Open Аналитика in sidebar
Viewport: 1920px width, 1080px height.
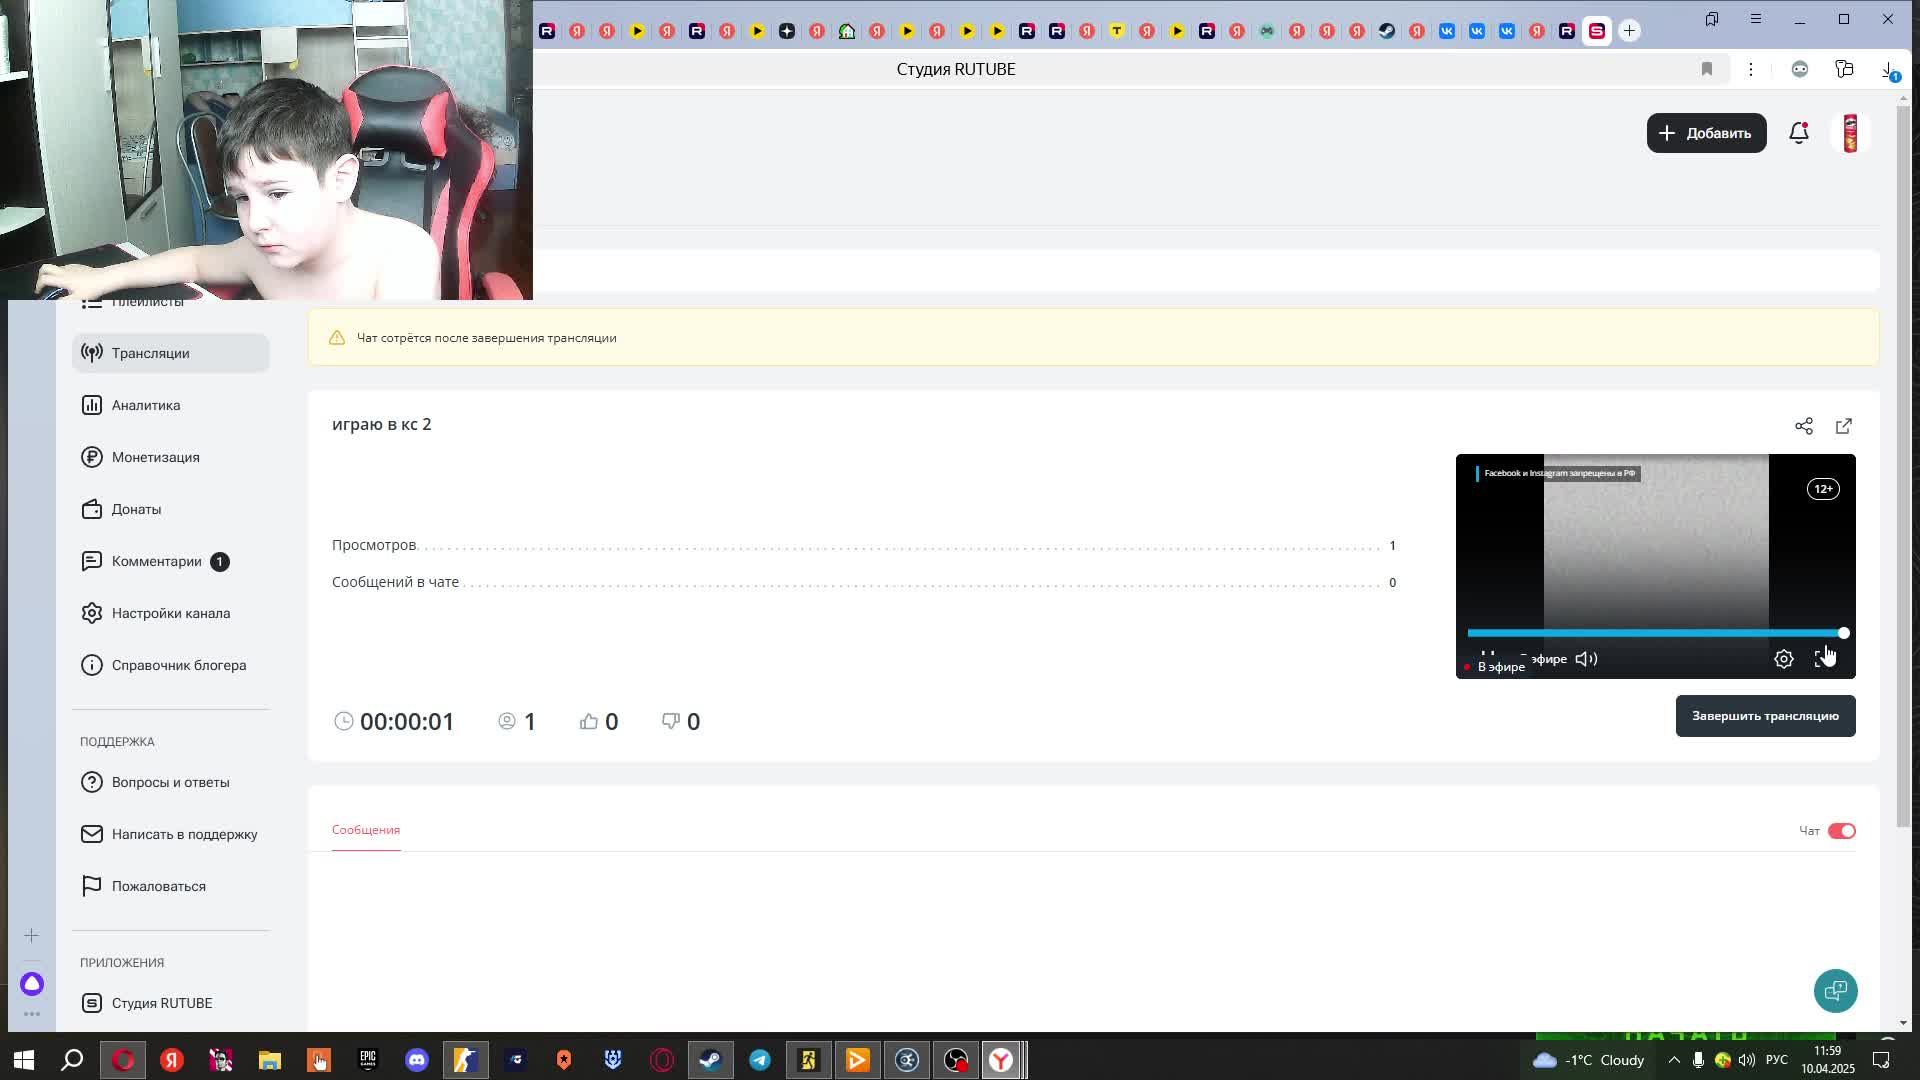pyautogui.click(x=146, y=405)
